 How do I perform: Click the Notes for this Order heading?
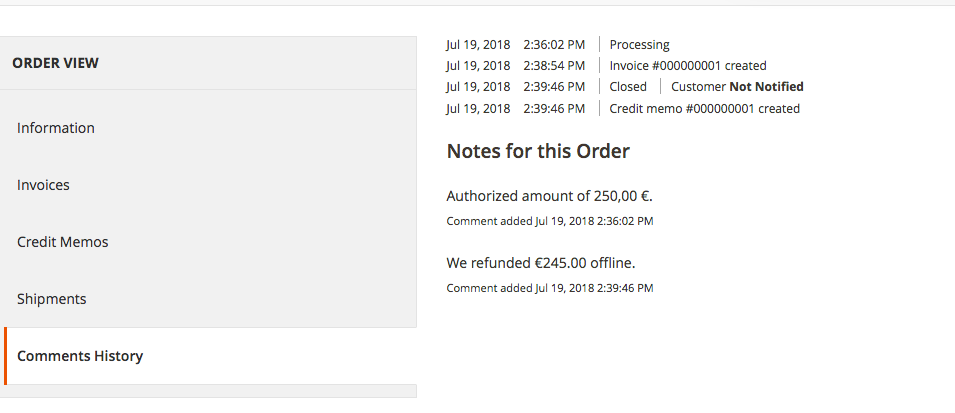click(538, 152)
